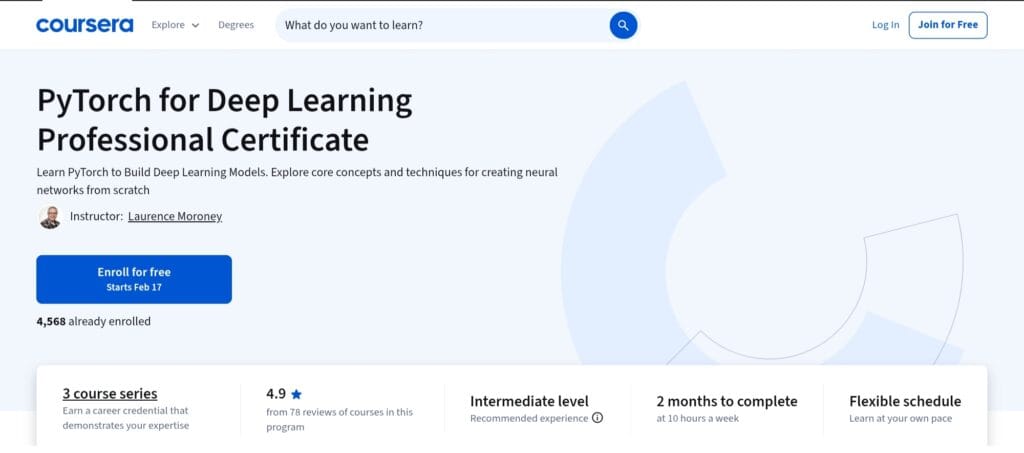Click 'Earn a career credential' description text
This screenshot has height=453, width=1024.
pos(125,418)
